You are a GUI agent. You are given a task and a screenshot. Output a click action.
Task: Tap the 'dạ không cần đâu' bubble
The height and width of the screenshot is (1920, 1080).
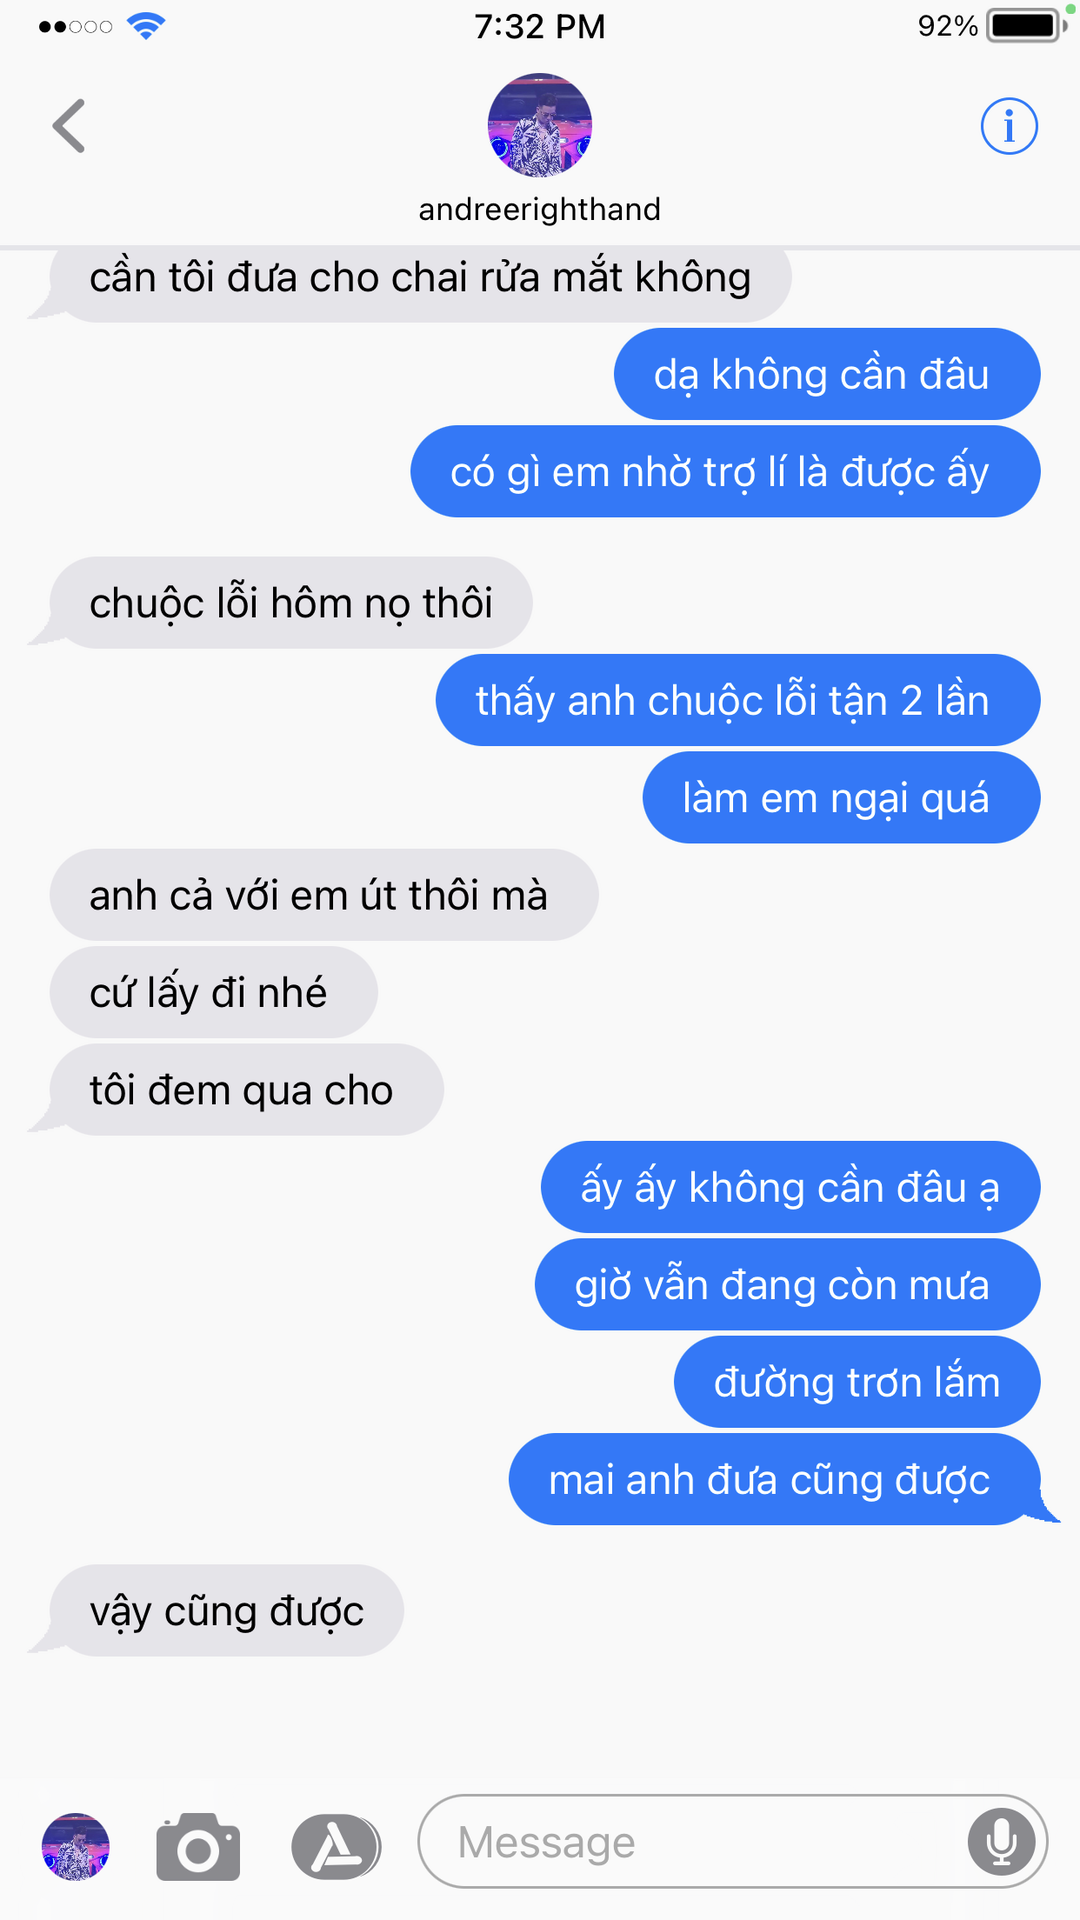coord(827,374)
